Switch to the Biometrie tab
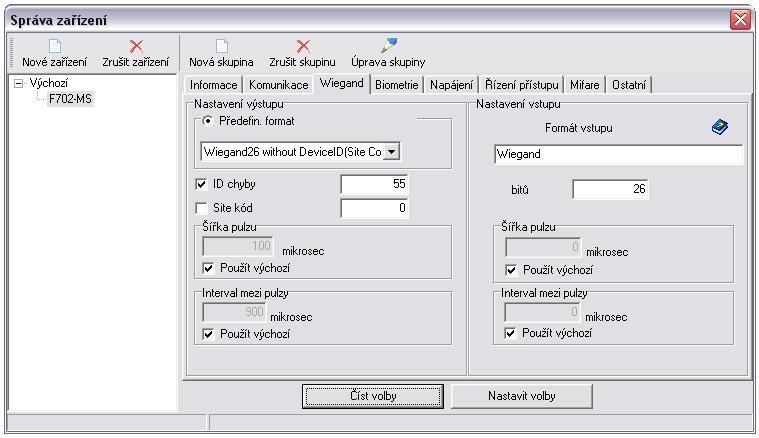Screen dimensions: 759x438 396,85
